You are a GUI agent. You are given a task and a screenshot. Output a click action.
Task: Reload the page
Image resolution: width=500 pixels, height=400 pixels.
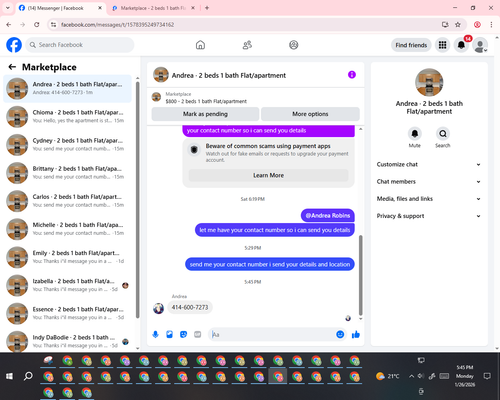coord(37,25)
